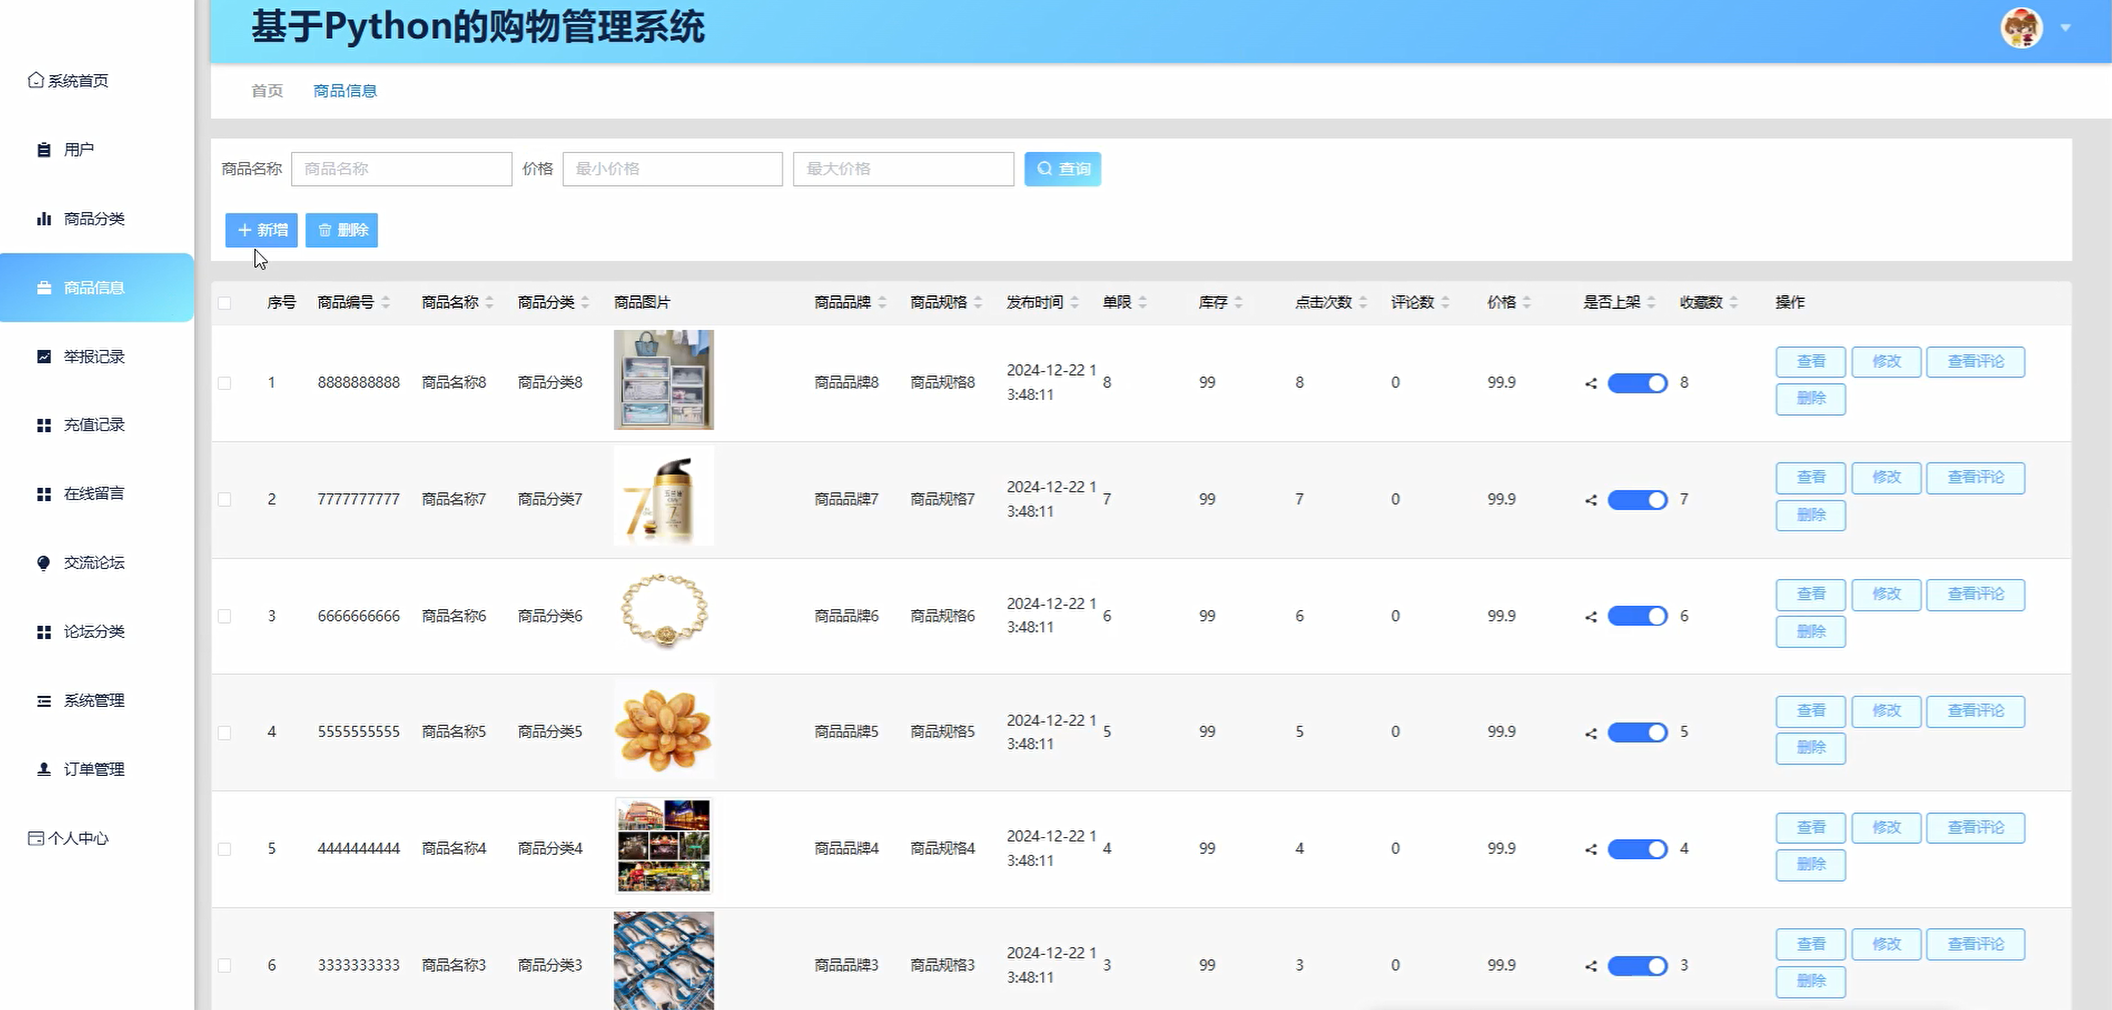The height and width of the screenshot is (1010, 2112).
Task: Check the select-all checkbox in the table header
Action: point(224,302)
